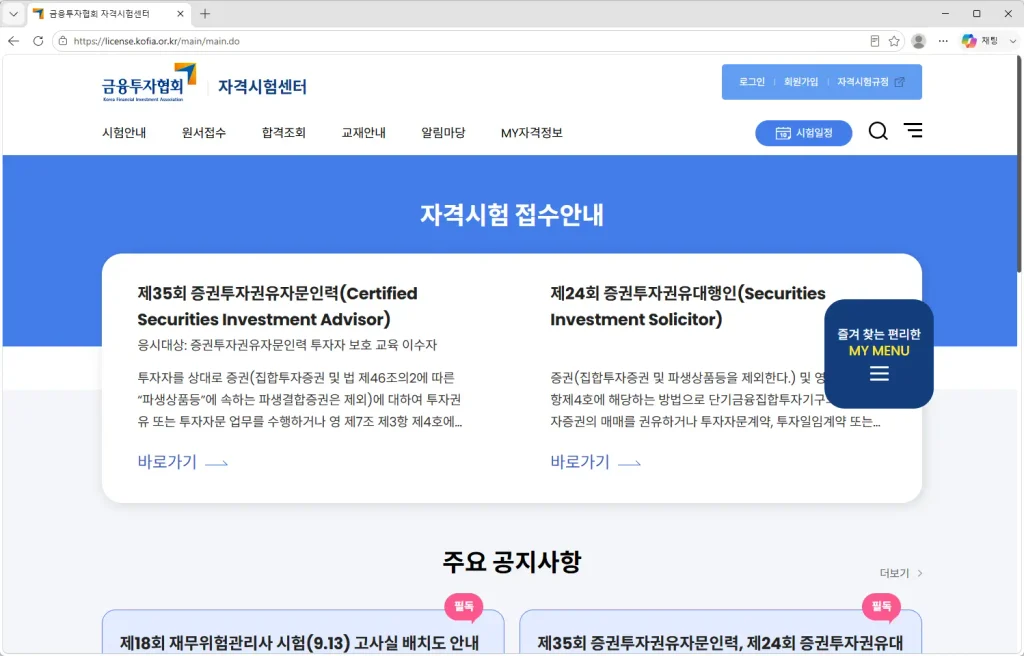This screenshot has height=656, width=1024.
Task: Open the 시험안내 menu
Action: point(124,133)
